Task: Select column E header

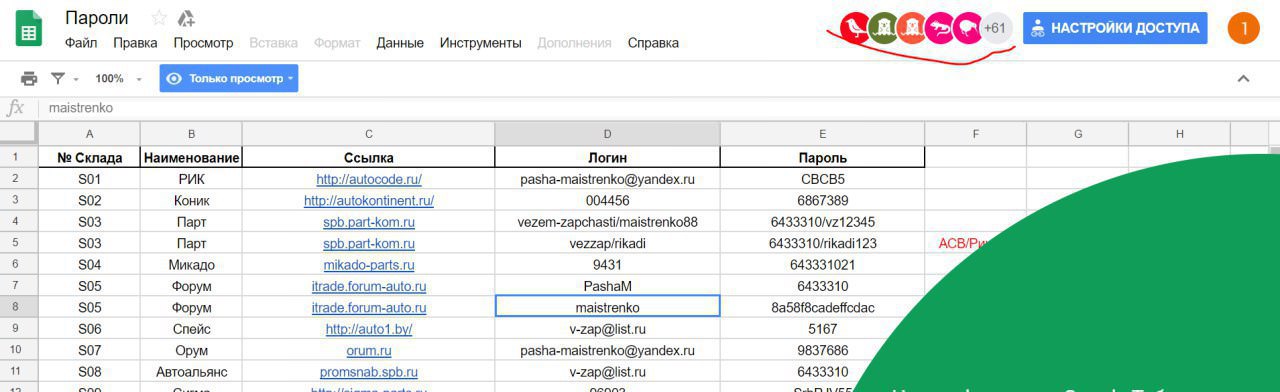Action: tap(822, 134)
